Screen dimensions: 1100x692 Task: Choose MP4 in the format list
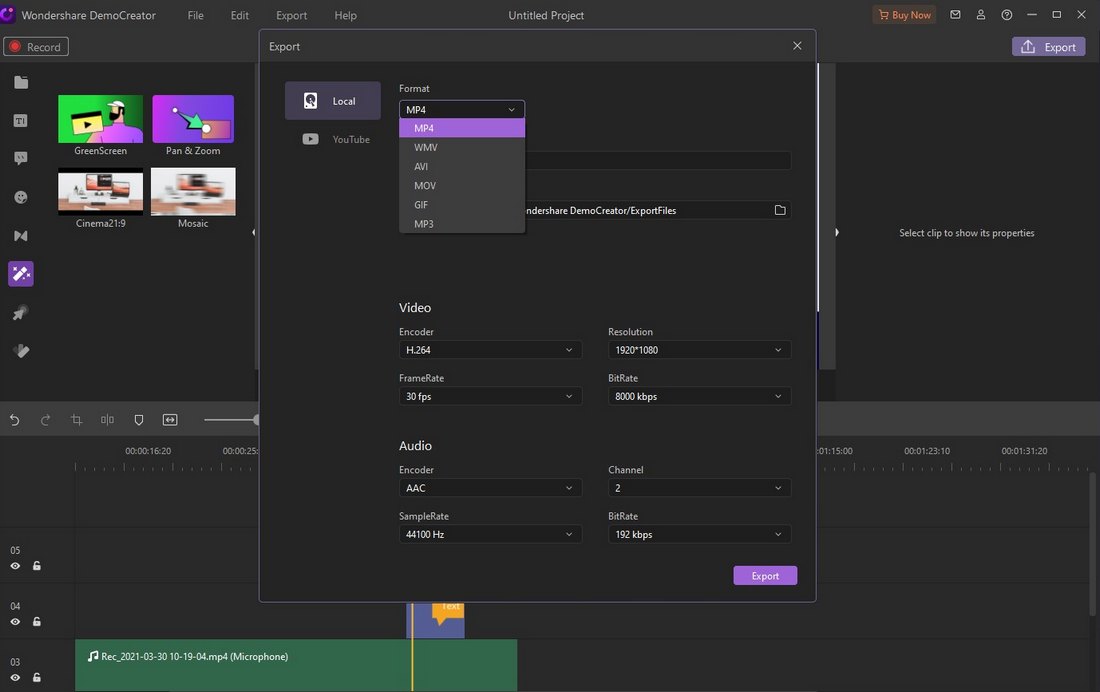462,128
